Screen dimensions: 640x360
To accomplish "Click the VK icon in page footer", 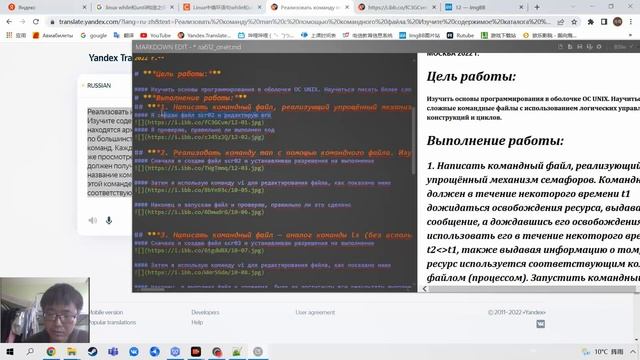I will click(540, 324).
